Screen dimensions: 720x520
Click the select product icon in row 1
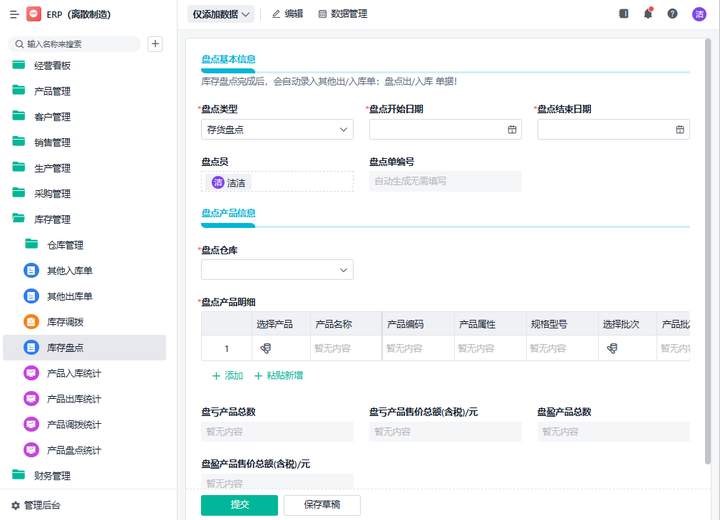(x=267, y=348)
